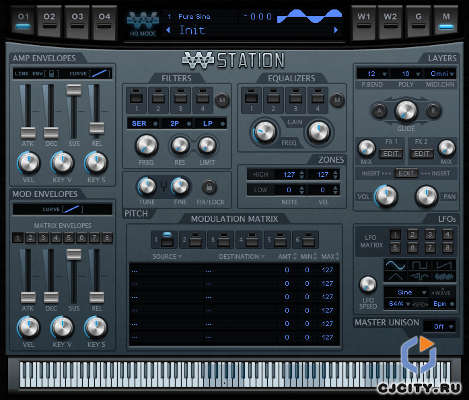Click the mod envelope REL slider
The image size is (469, 400).
[x=97, y=297]
